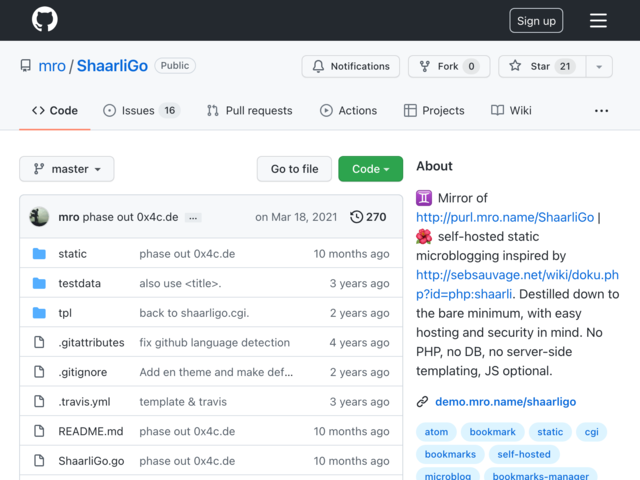This screenshot has height=480, width=640.
Task: Open the ShaarliGo.go file
Action: pos(91,461)
